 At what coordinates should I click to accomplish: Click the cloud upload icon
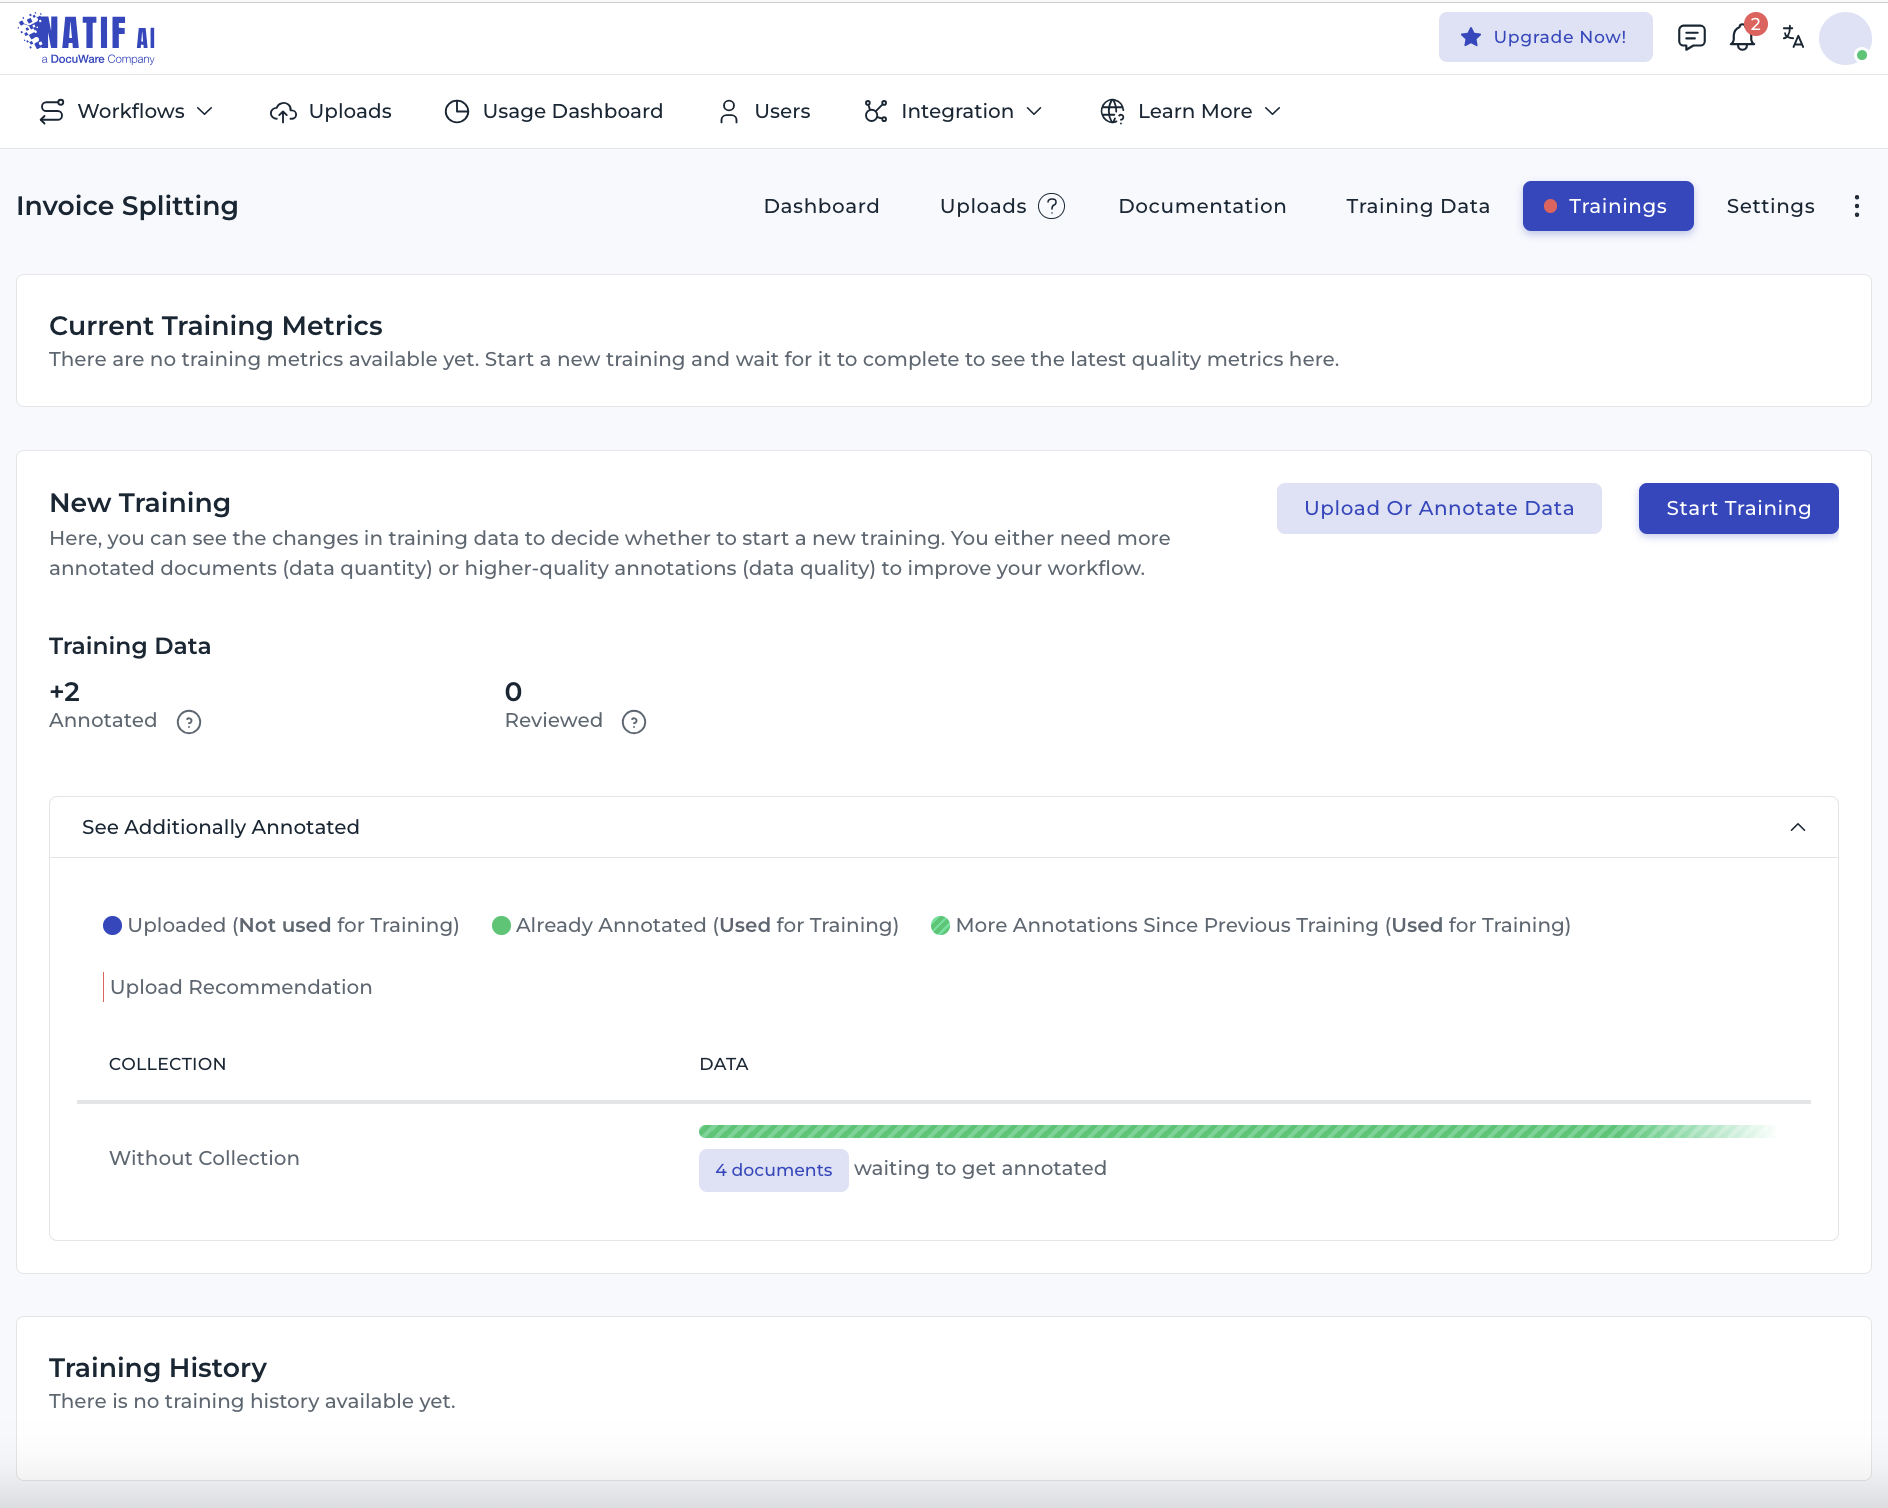[x=283, y=112]
